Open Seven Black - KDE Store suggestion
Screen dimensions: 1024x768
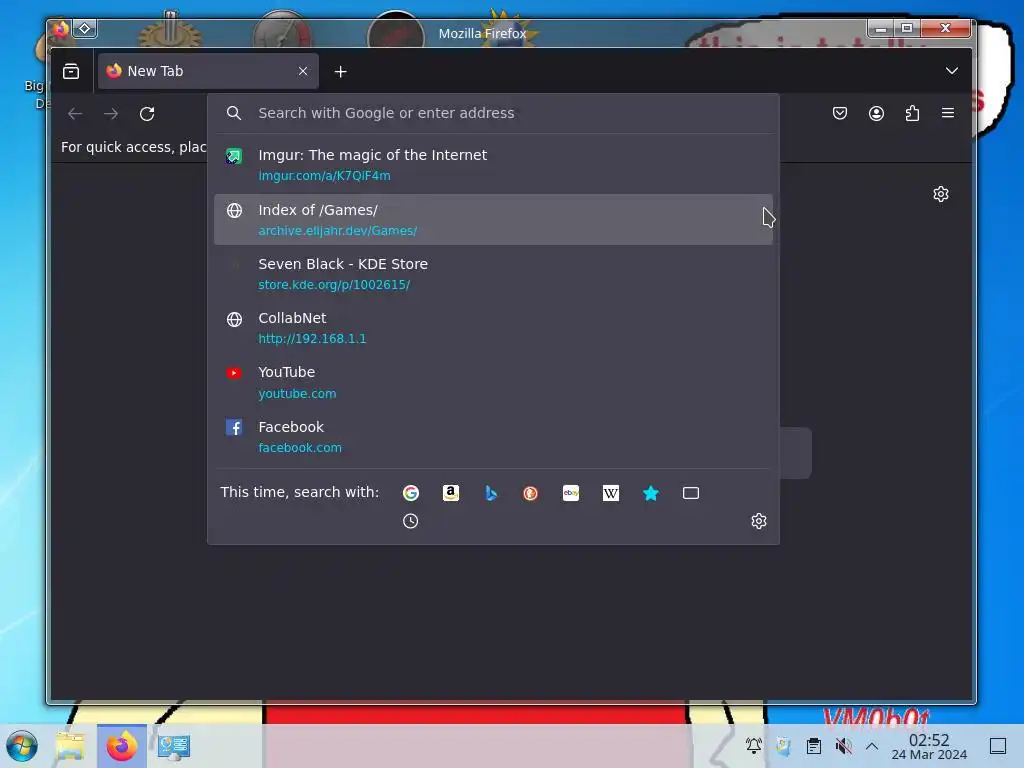493,274
